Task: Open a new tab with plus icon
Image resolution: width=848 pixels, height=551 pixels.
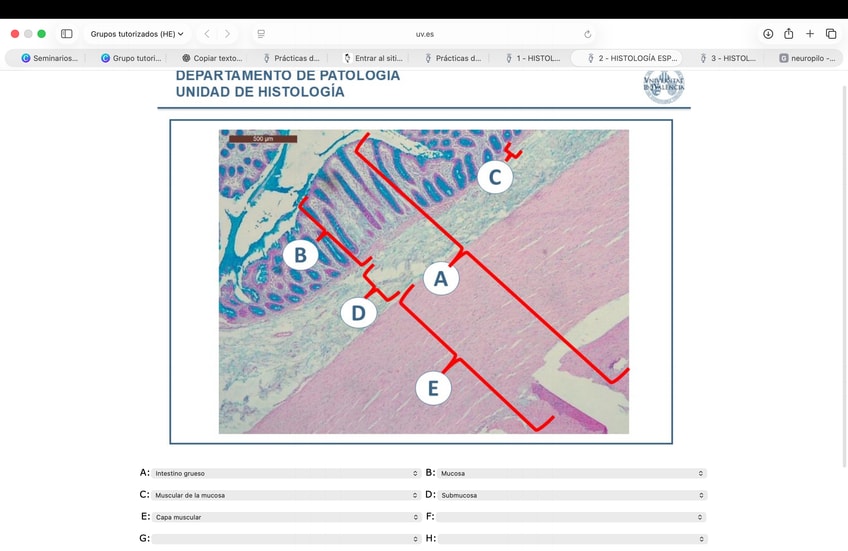Action: pyautogui.click(x=810, y=34)
